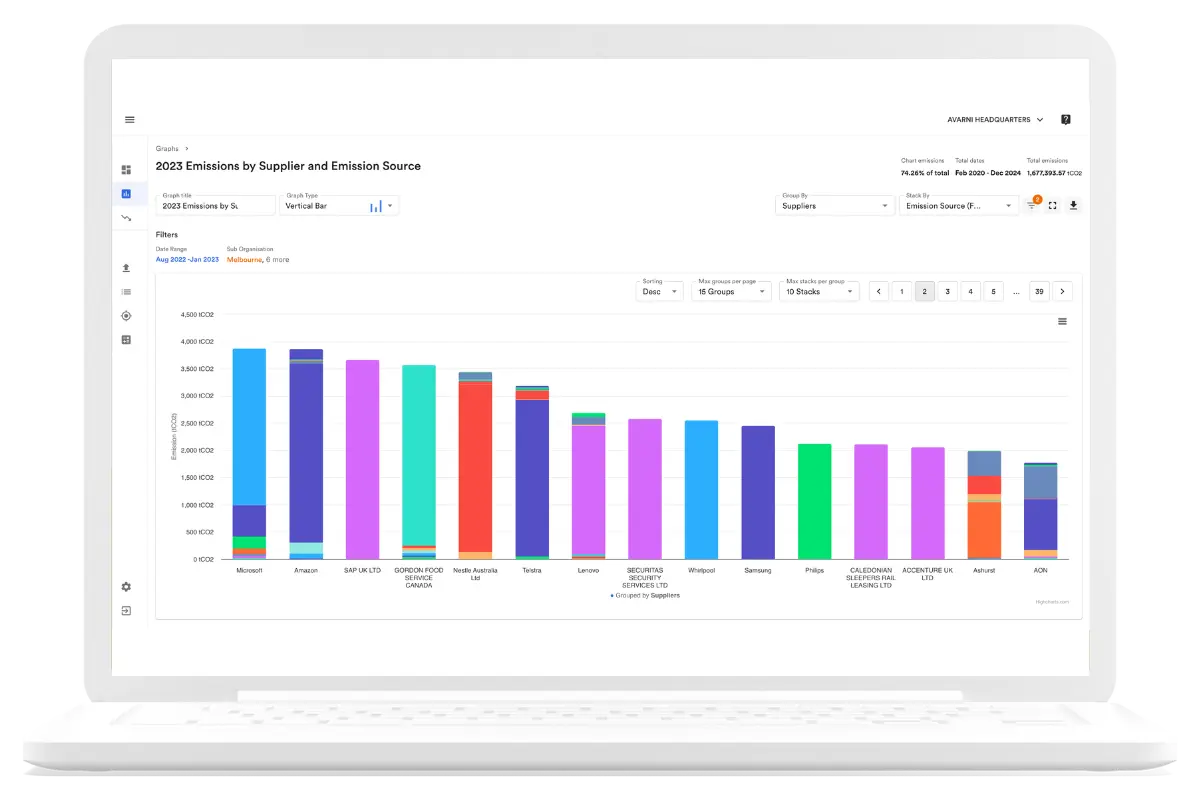The height and width of the screenshot is (800, 1200).
Task: Open the help question mark icon
Action: point(1066,120)
